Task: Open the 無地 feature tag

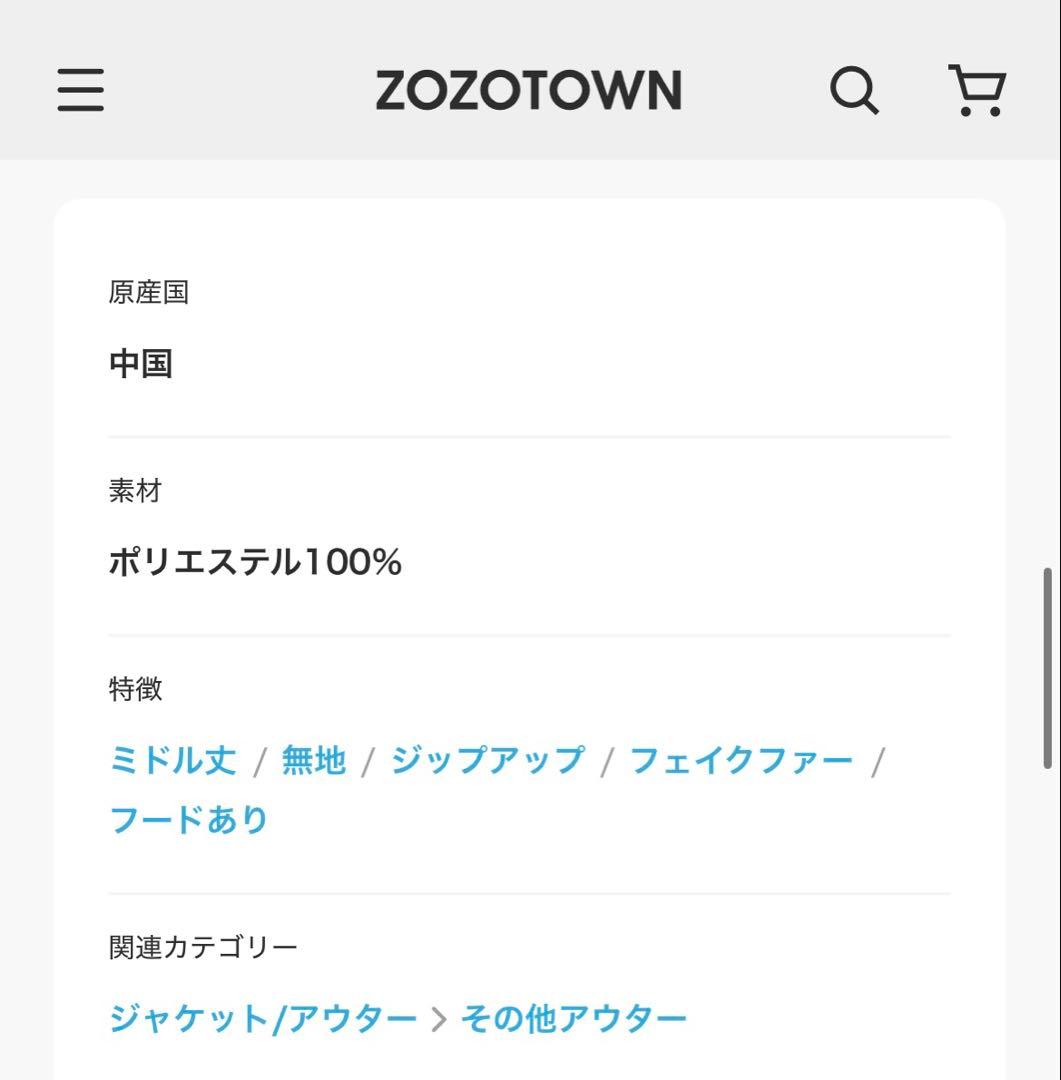Action: tap(313, 761)
